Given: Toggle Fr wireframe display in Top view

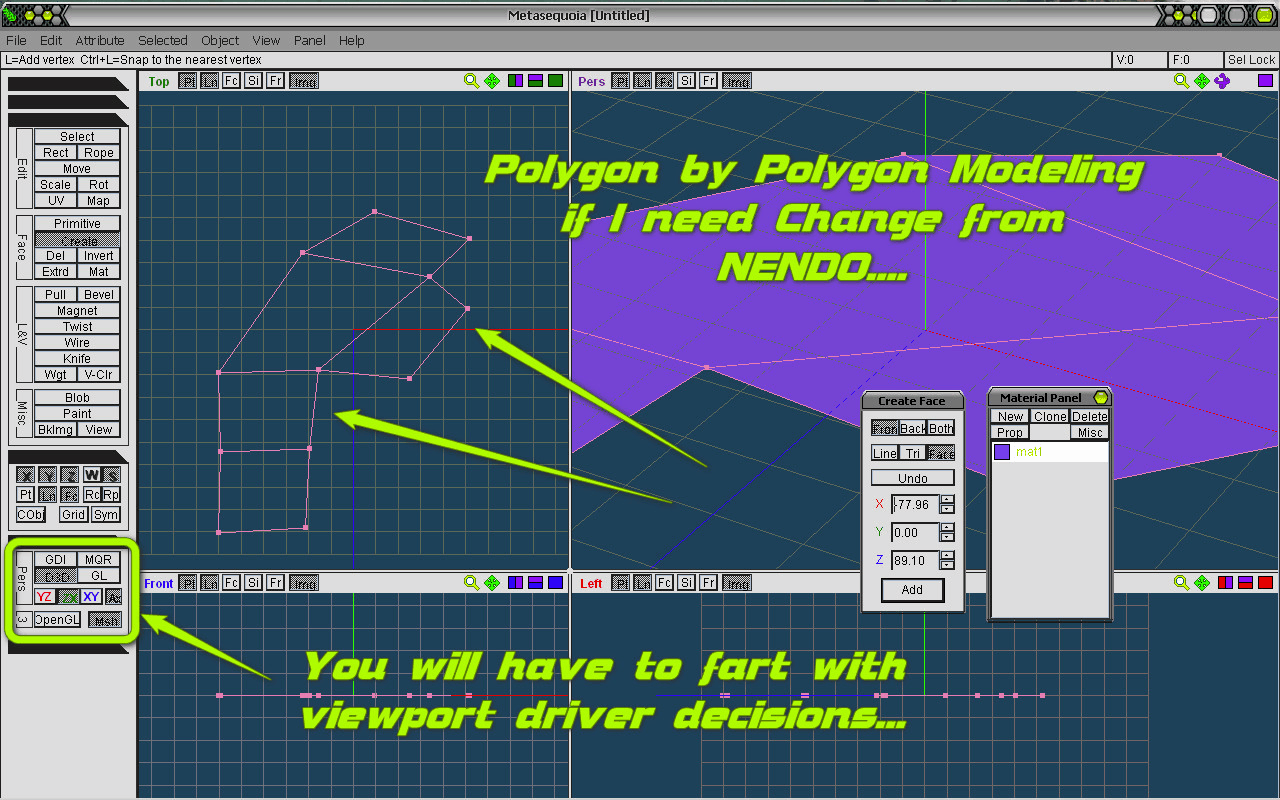Looking at the screenshot, I should tap(275, 81).
